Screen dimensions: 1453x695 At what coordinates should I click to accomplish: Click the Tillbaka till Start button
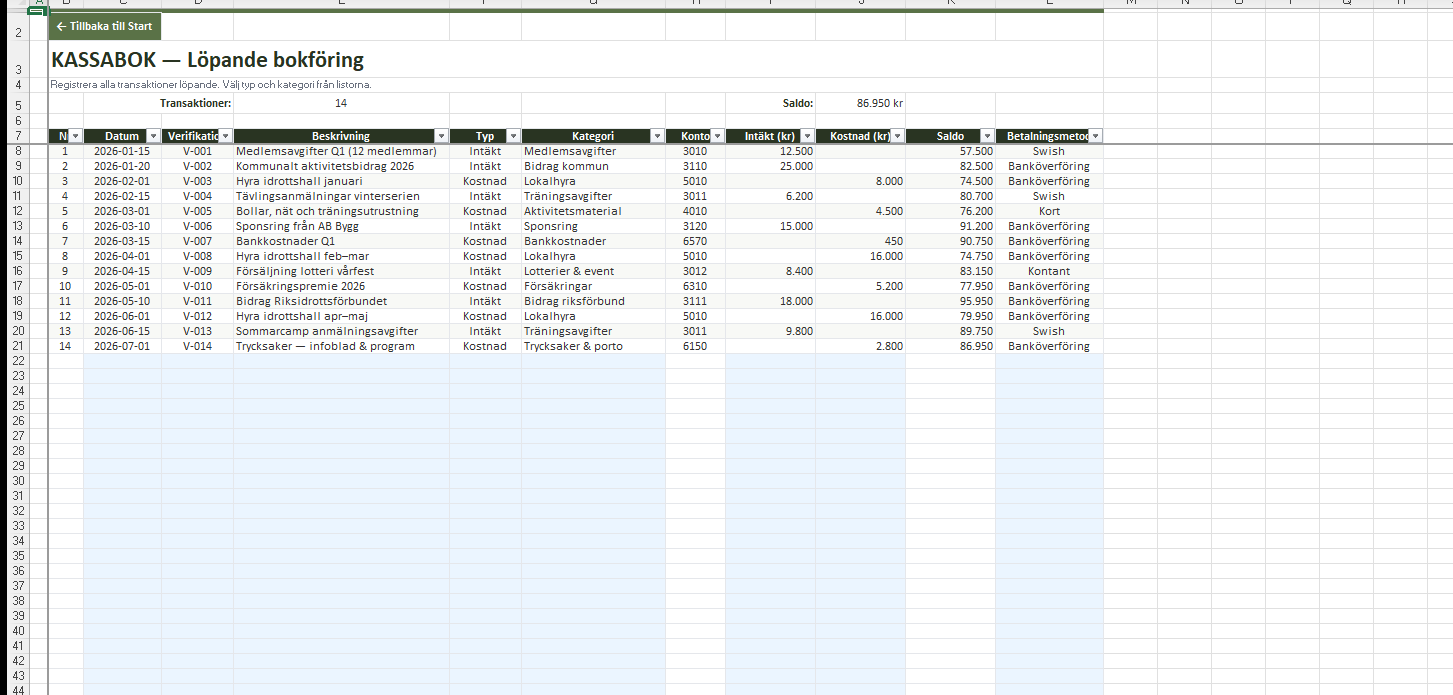click(x=105, y=26)
